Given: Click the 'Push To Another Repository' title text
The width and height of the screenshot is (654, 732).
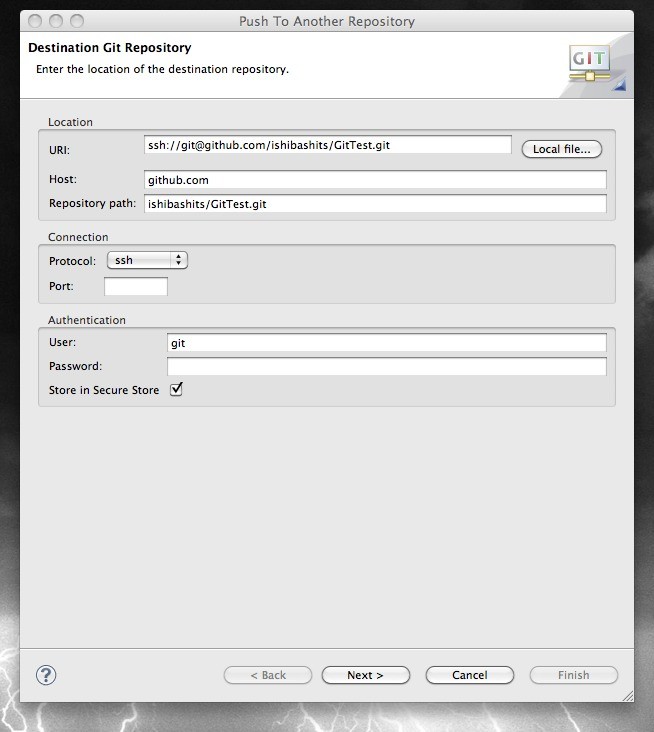Looking at the screenshot, I should (x=327, y=21).
